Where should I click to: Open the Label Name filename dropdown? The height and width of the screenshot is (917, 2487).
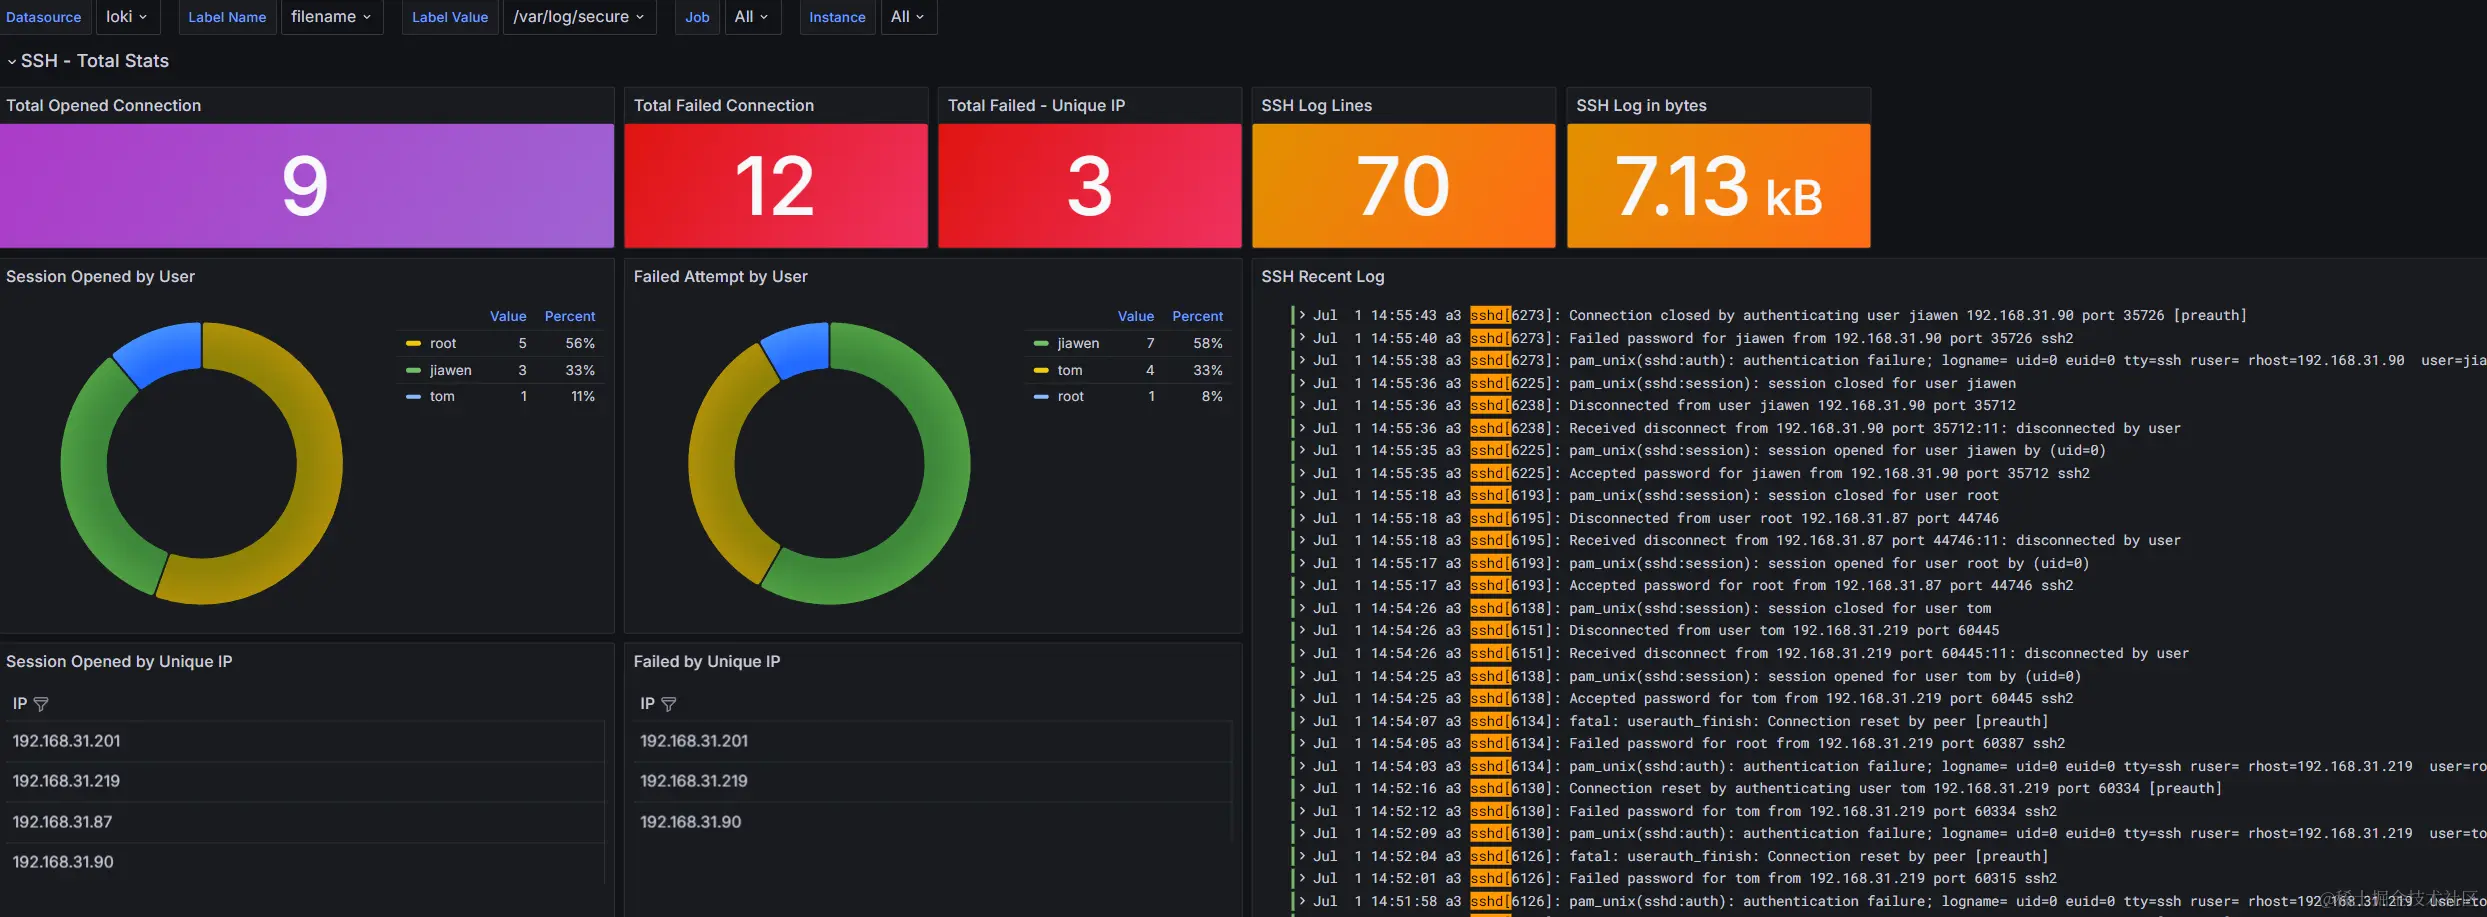click(x=332, y=17)
